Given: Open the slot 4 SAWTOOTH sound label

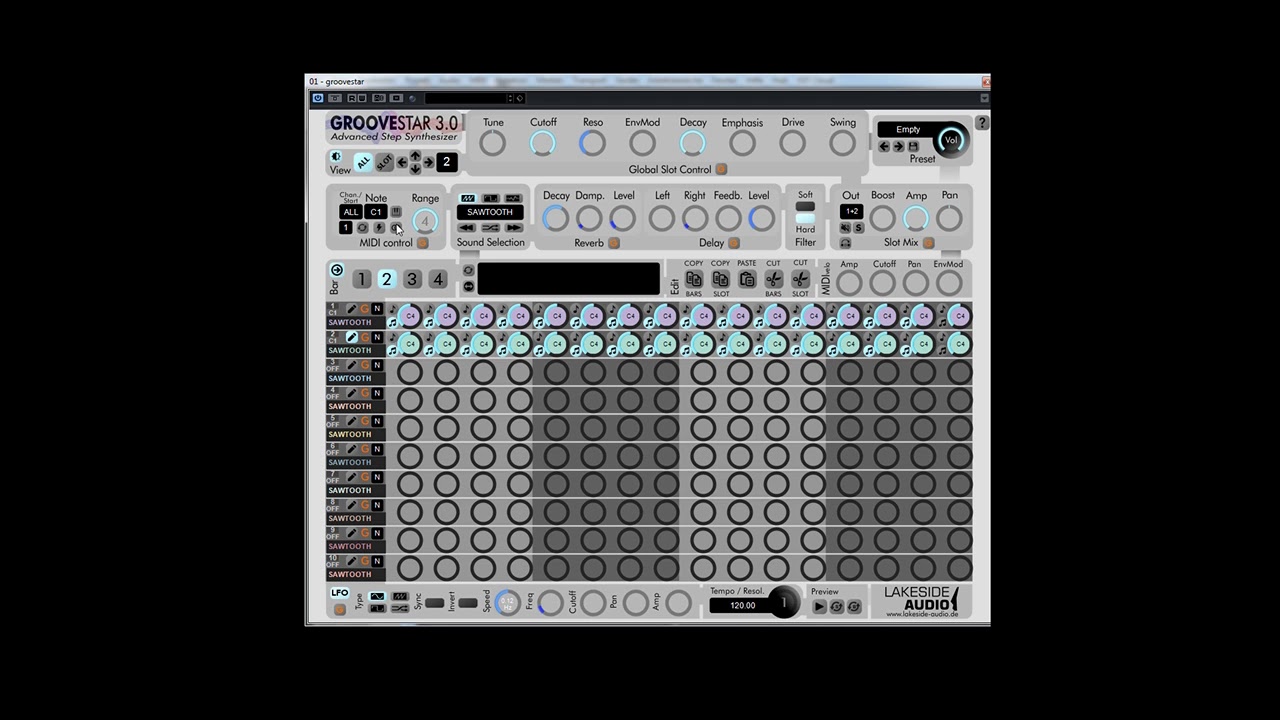Looking at the screenshot, I should (x=349, y=406).
